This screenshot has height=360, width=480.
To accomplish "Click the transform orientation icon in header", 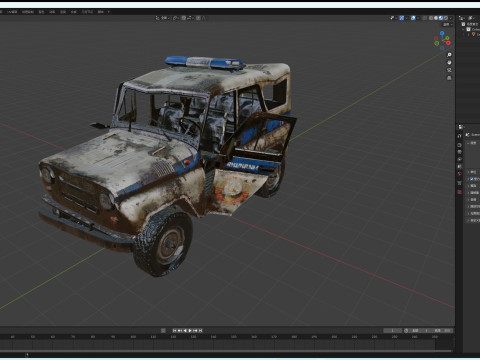I will tap(157, 18).
